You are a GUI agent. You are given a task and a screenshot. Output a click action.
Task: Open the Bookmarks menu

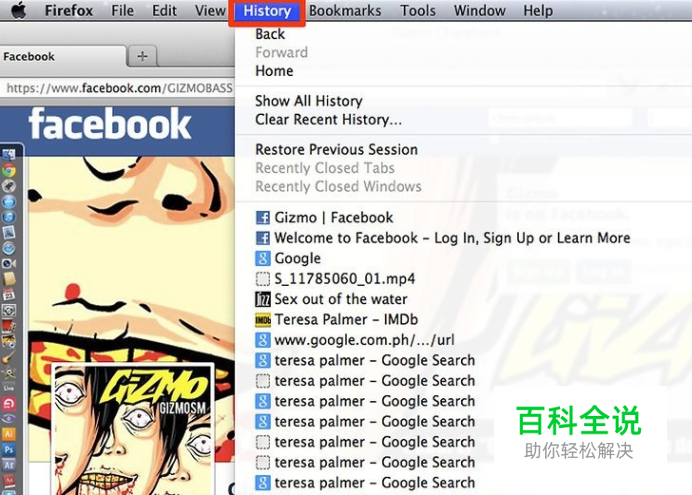click(x=345, y=10)
